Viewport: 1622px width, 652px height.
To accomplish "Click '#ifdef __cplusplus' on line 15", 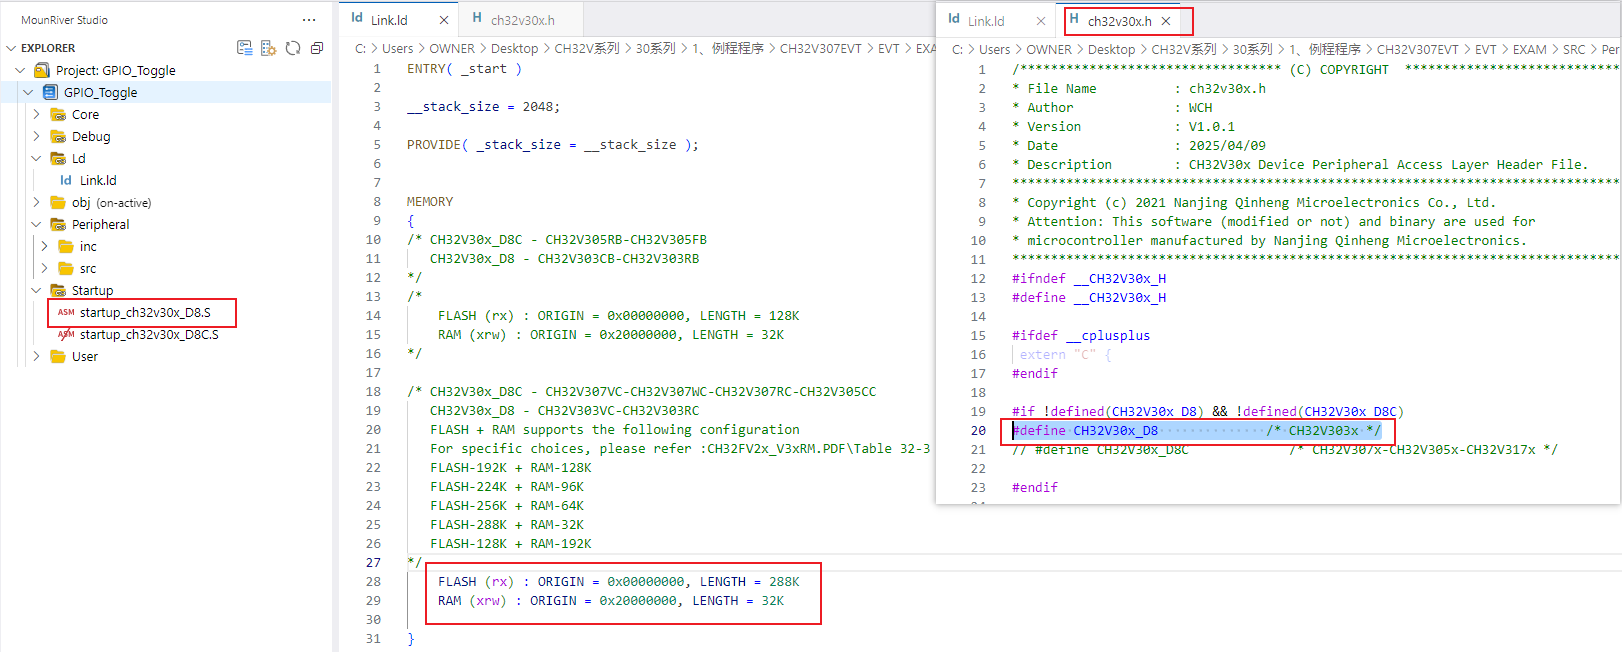I will coord(1081,336).
